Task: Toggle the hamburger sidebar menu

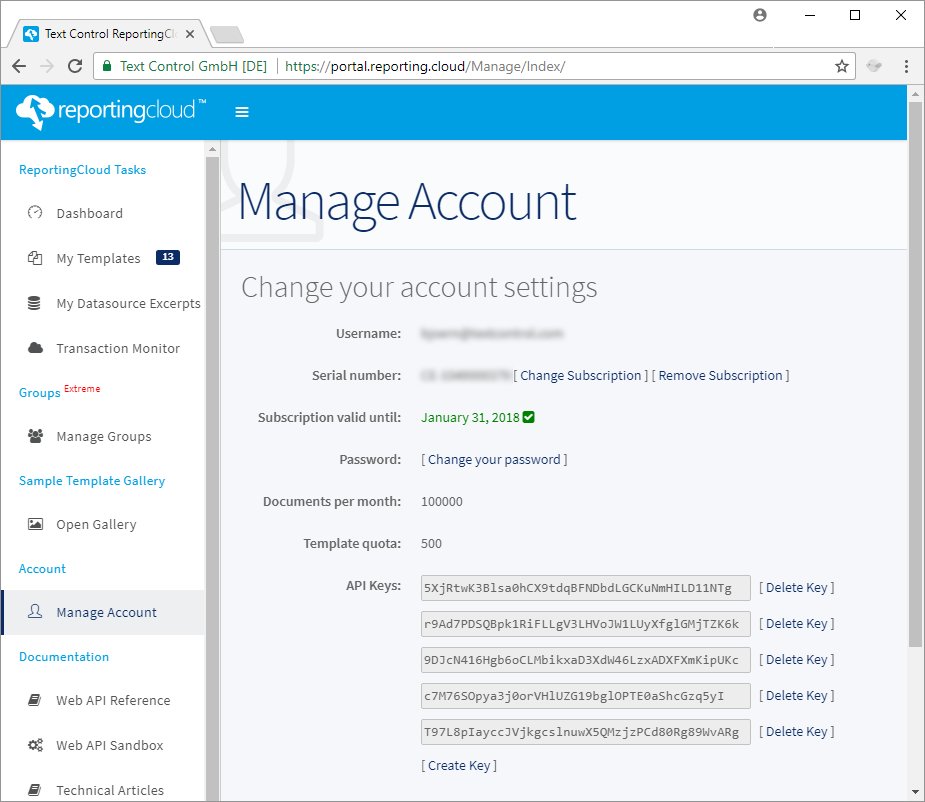Action: [242, 112]
